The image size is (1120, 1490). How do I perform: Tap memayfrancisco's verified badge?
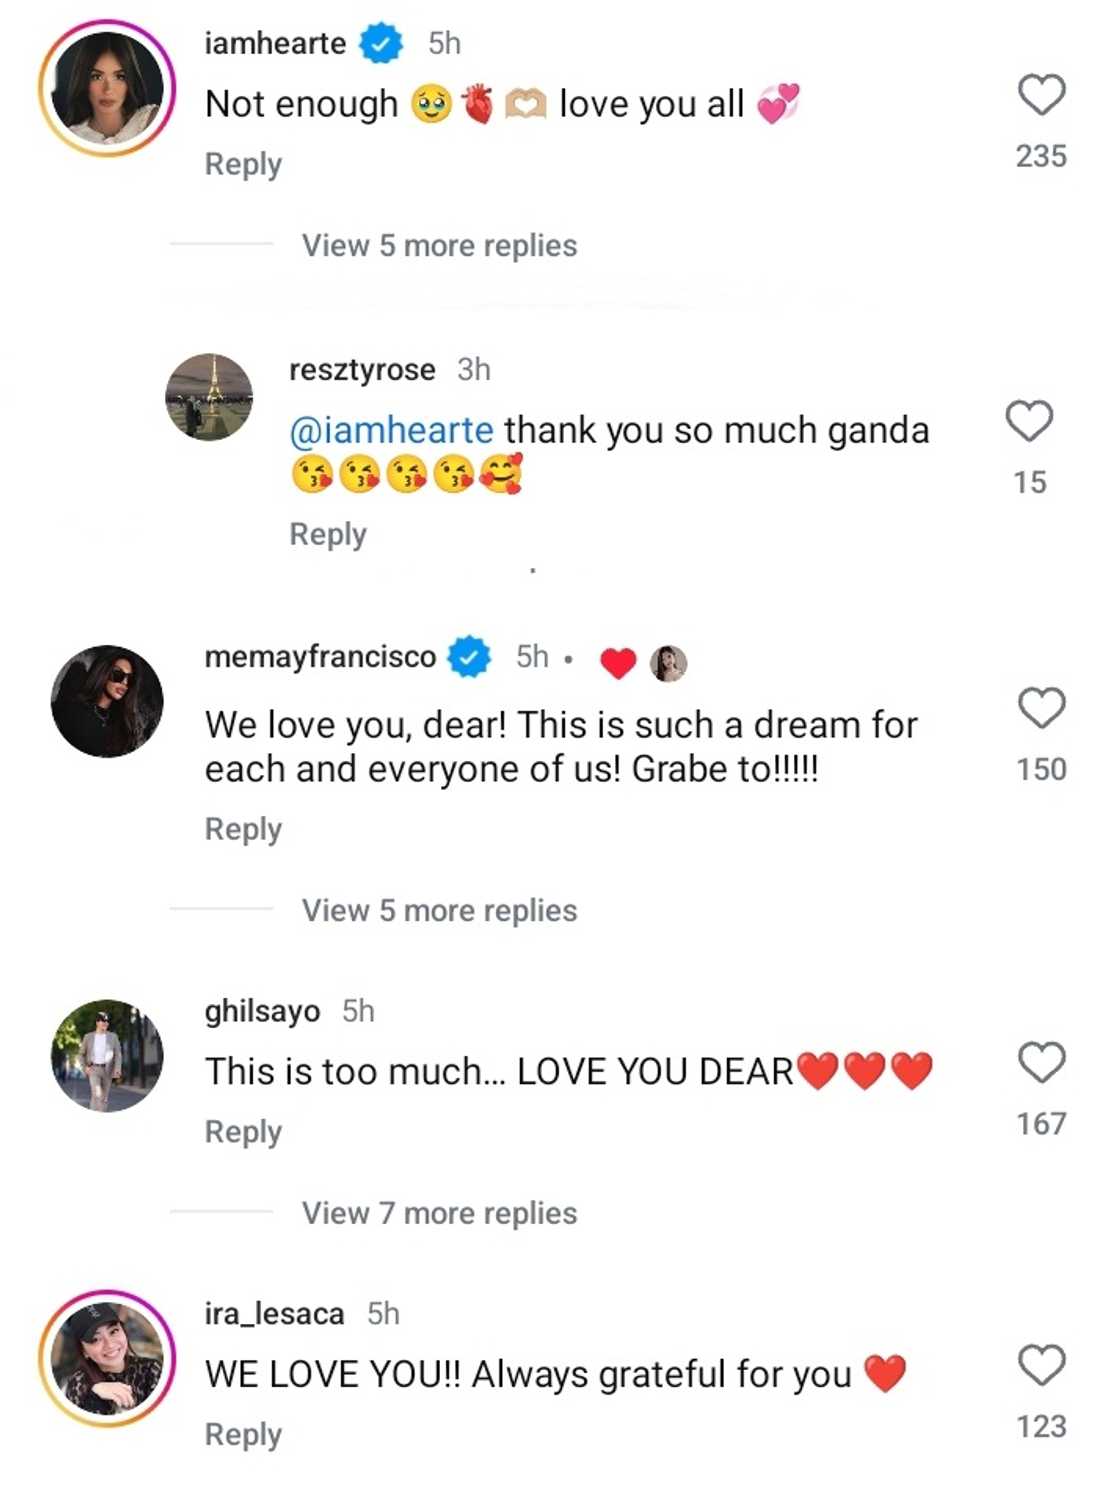pos(469,657)
